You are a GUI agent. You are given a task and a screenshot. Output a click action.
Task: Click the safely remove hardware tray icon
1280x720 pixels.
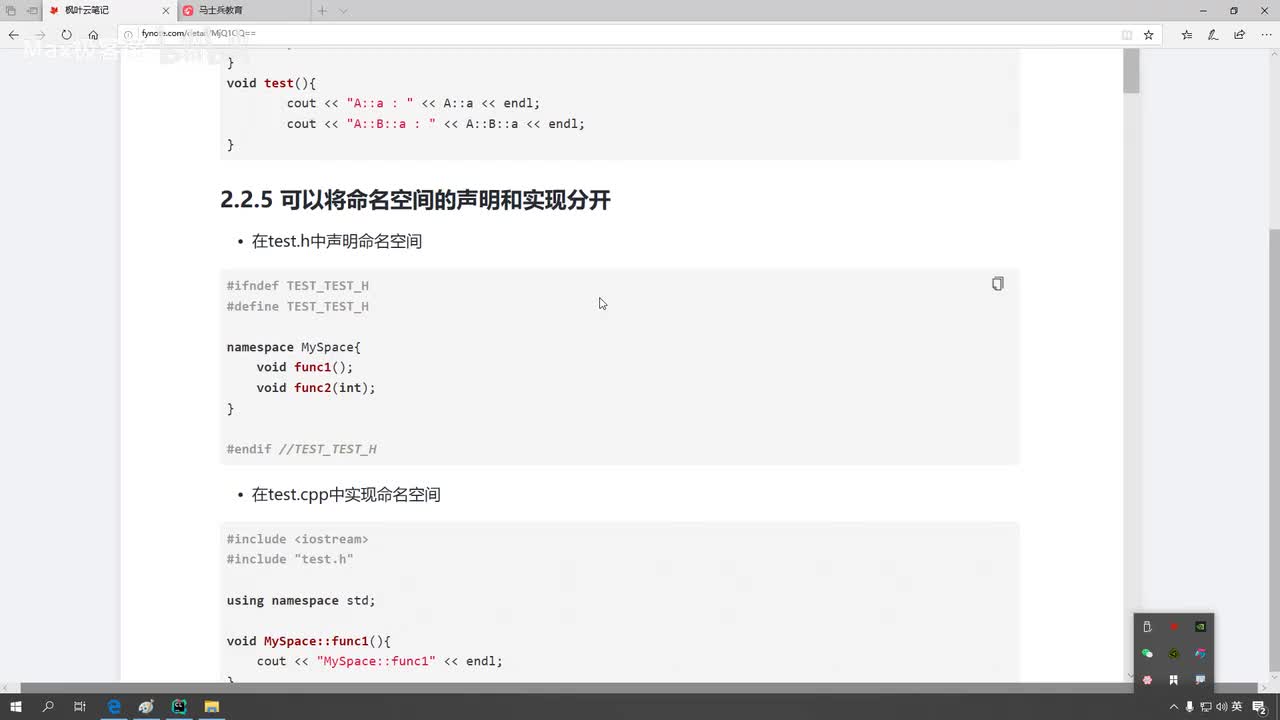[1147, 627]
